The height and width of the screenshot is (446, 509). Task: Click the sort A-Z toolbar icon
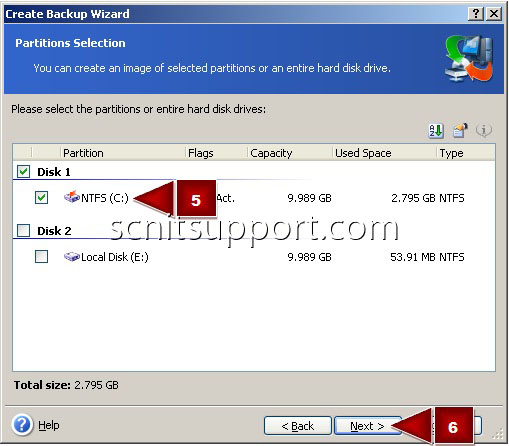pyautogui.click(x=436, y=130)
